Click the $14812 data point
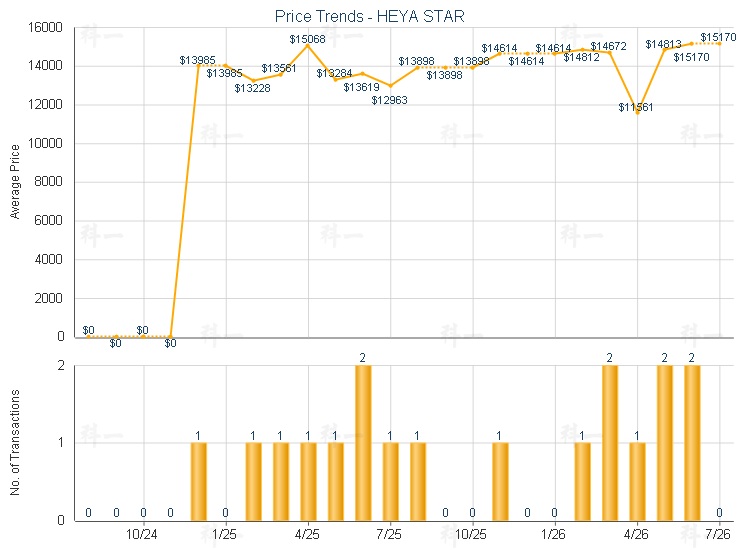740x550 pixels. click(x=582, y=50)
